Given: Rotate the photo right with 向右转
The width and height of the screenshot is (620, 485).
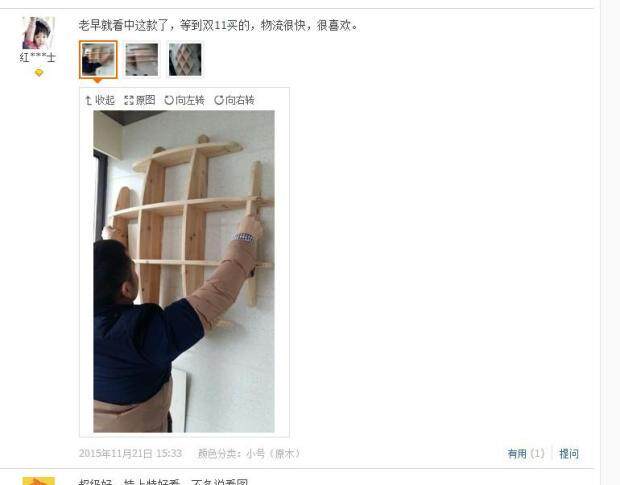Looking at the screenshot, I should 234,100.
